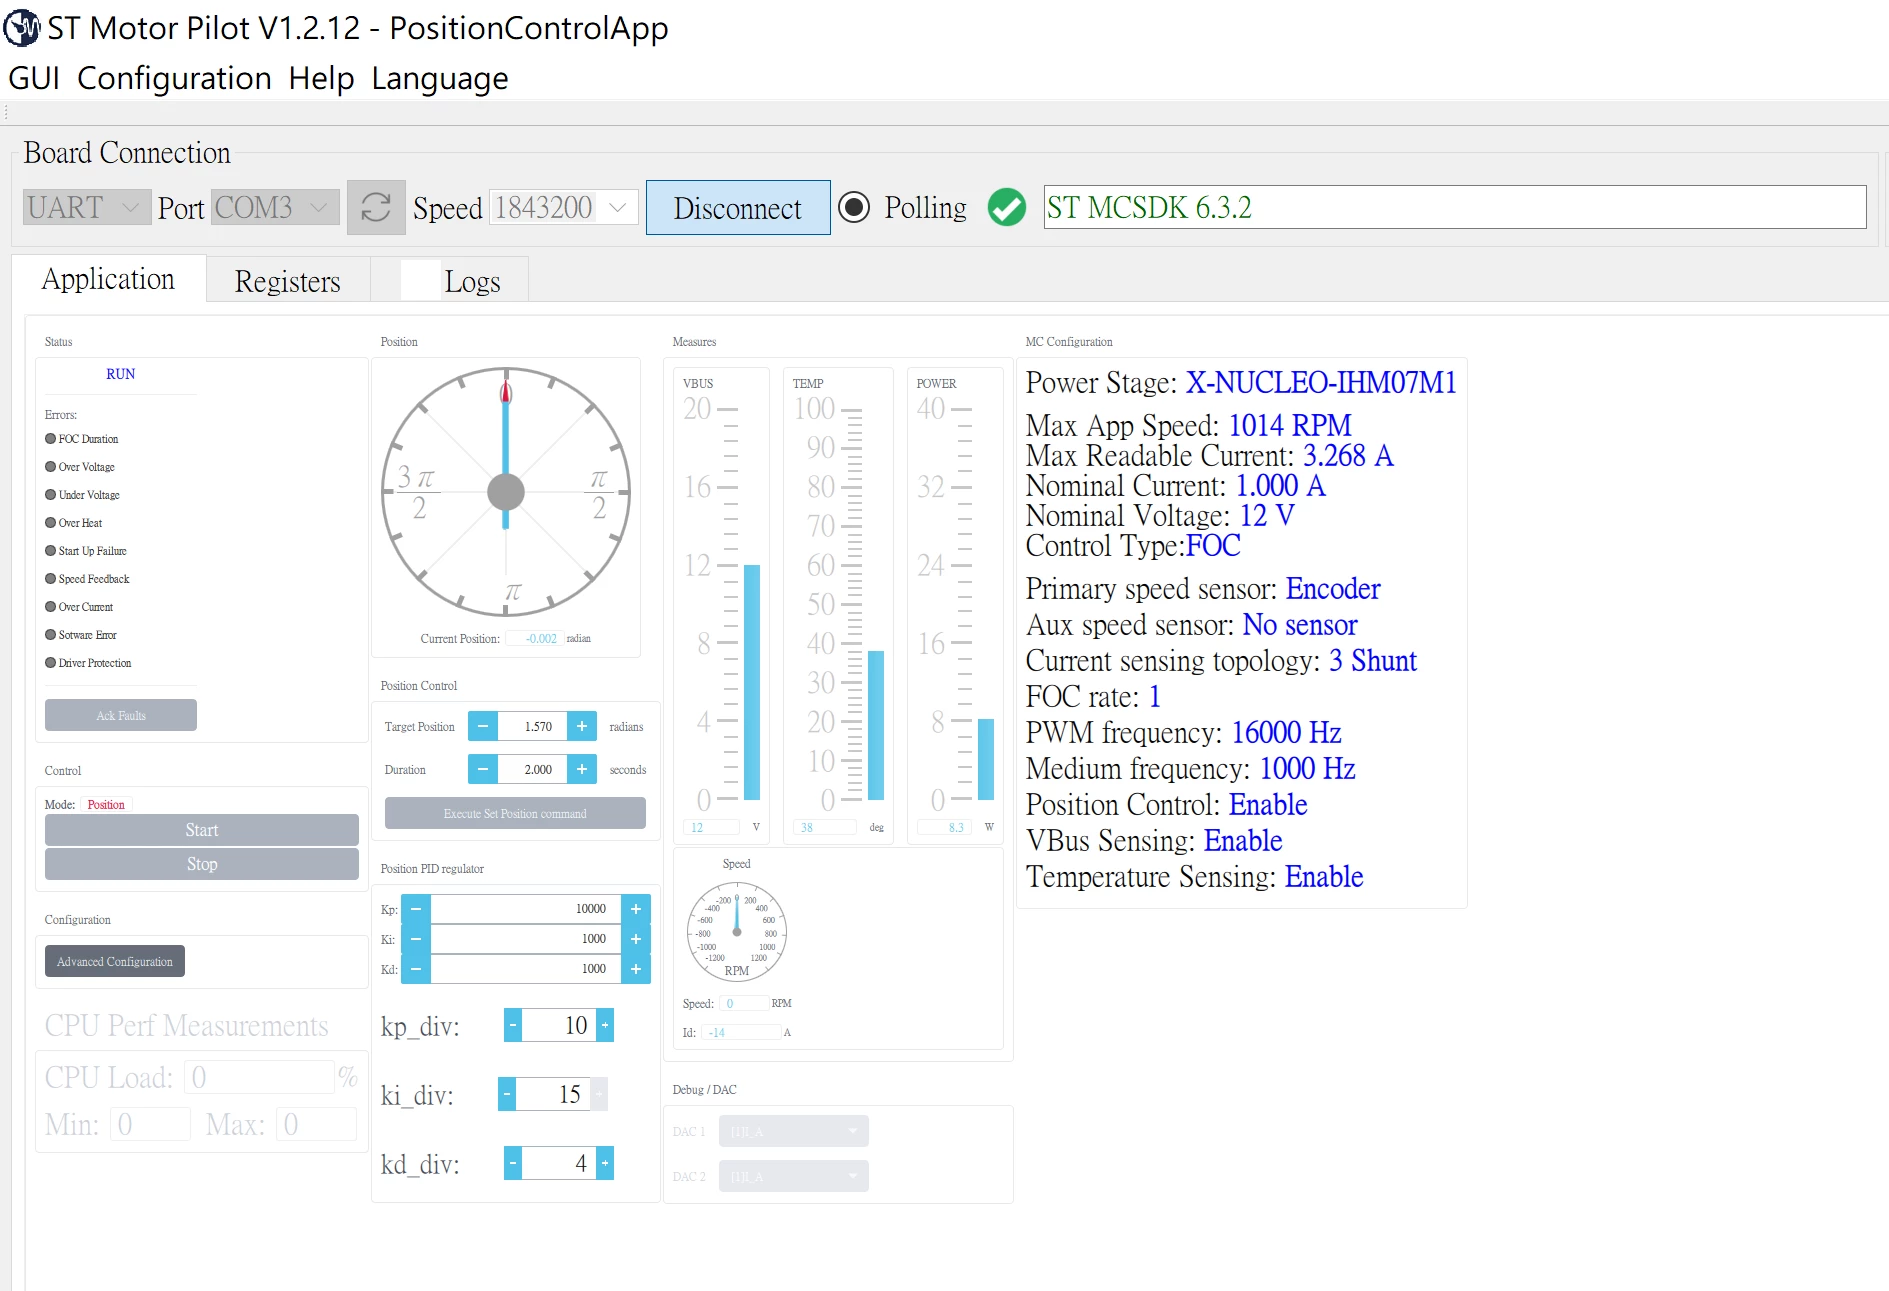Increase Duration with plus button
This screenshot has width=1889, height=1291.
tap(582, 769)
